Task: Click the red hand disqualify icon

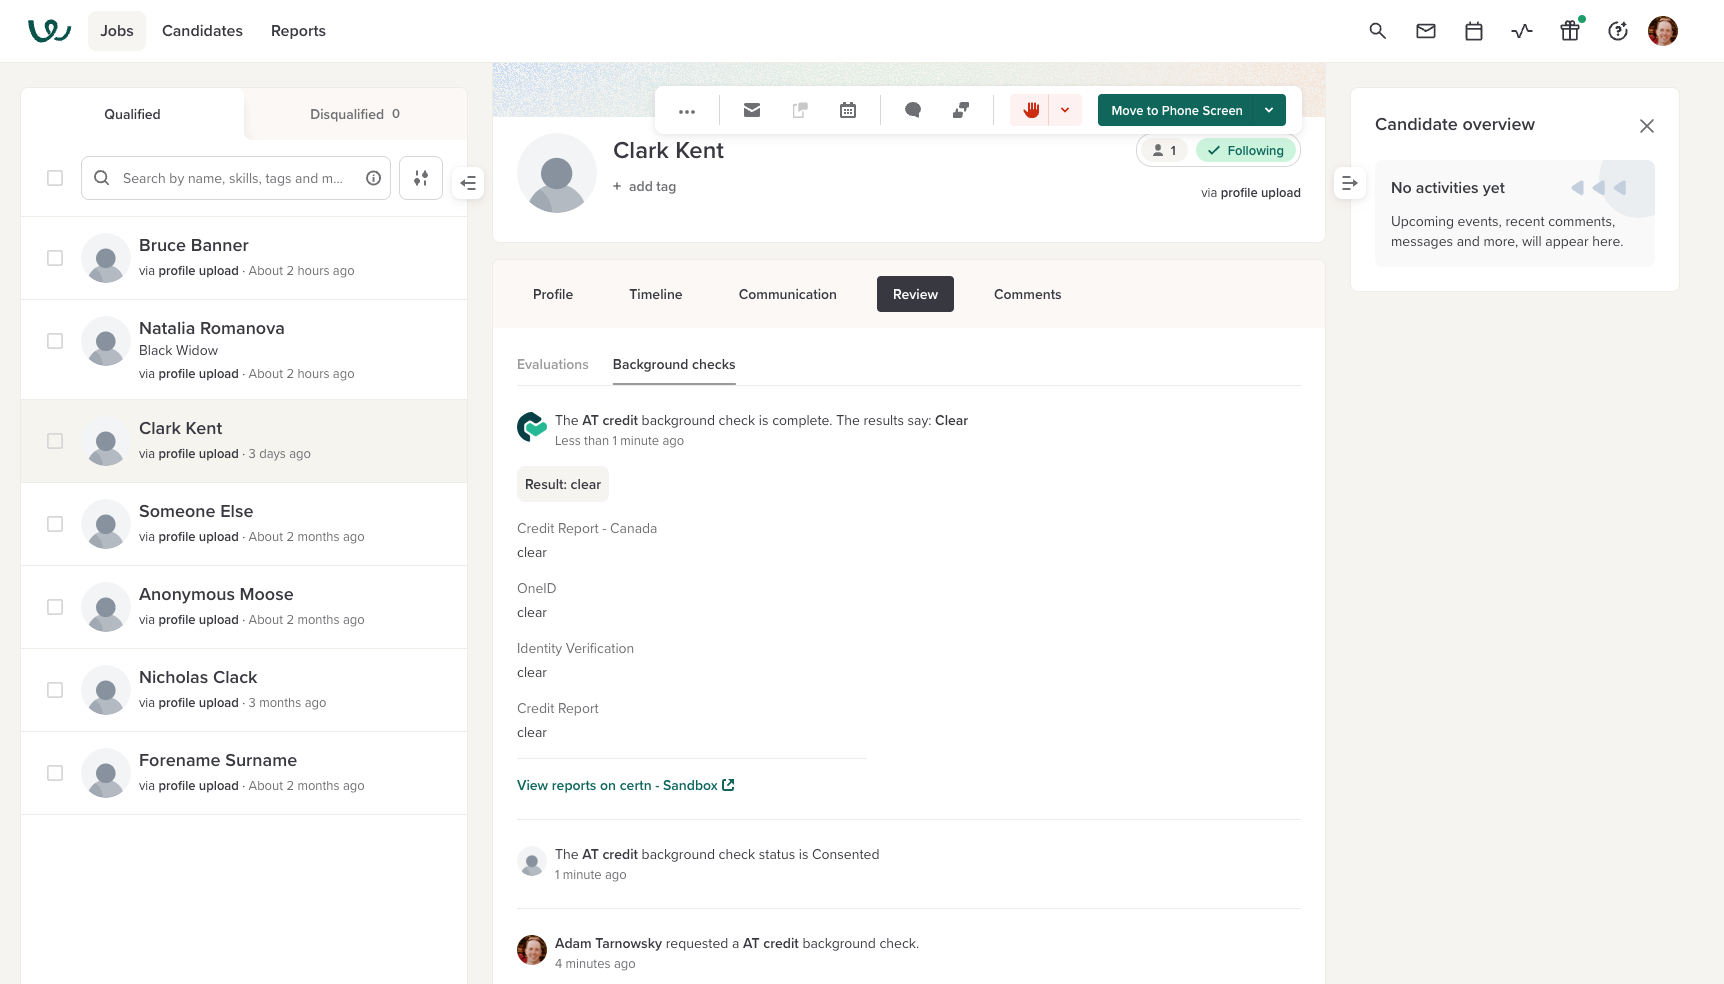Action: click(1030, 110)
